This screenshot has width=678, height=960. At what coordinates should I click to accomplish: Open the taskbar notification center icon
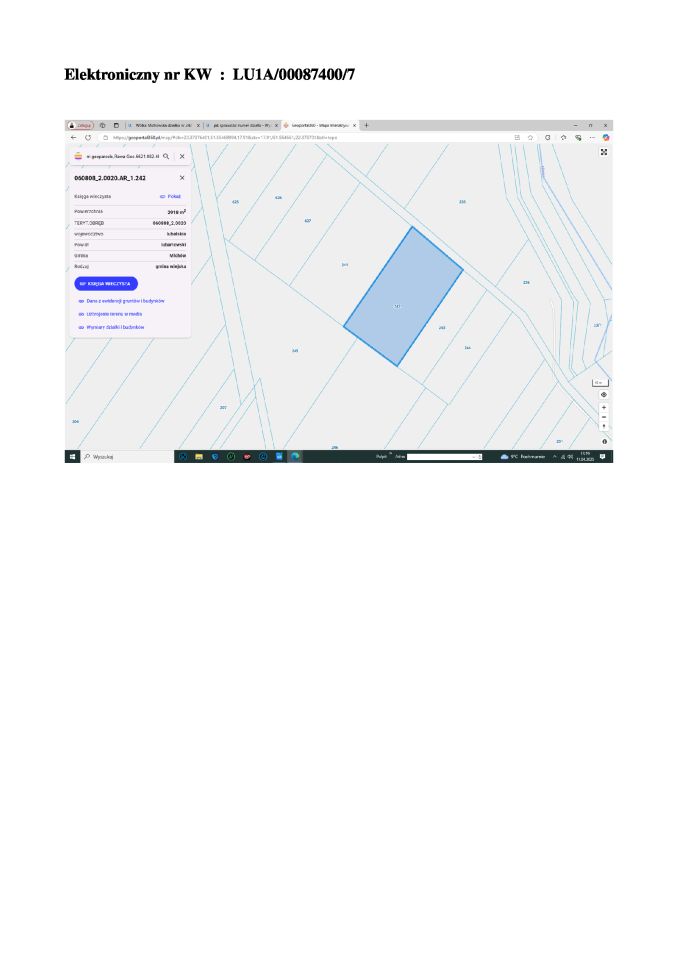[603, 457]
